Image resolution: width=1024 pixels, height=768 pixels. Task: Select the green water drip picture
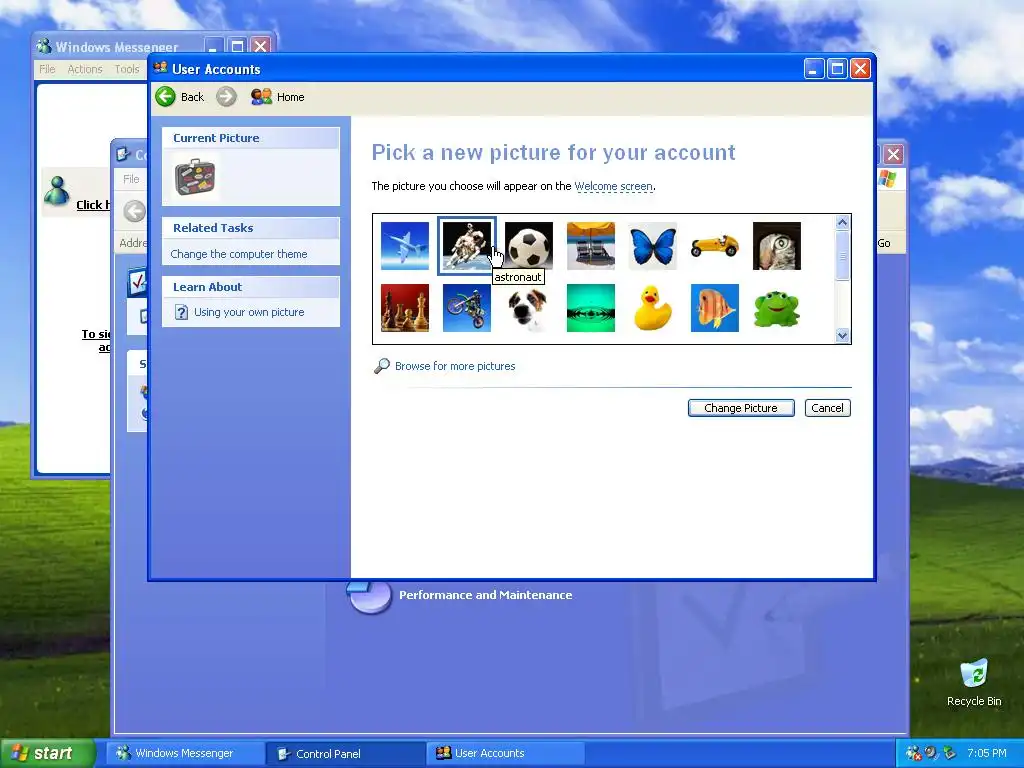590,308
